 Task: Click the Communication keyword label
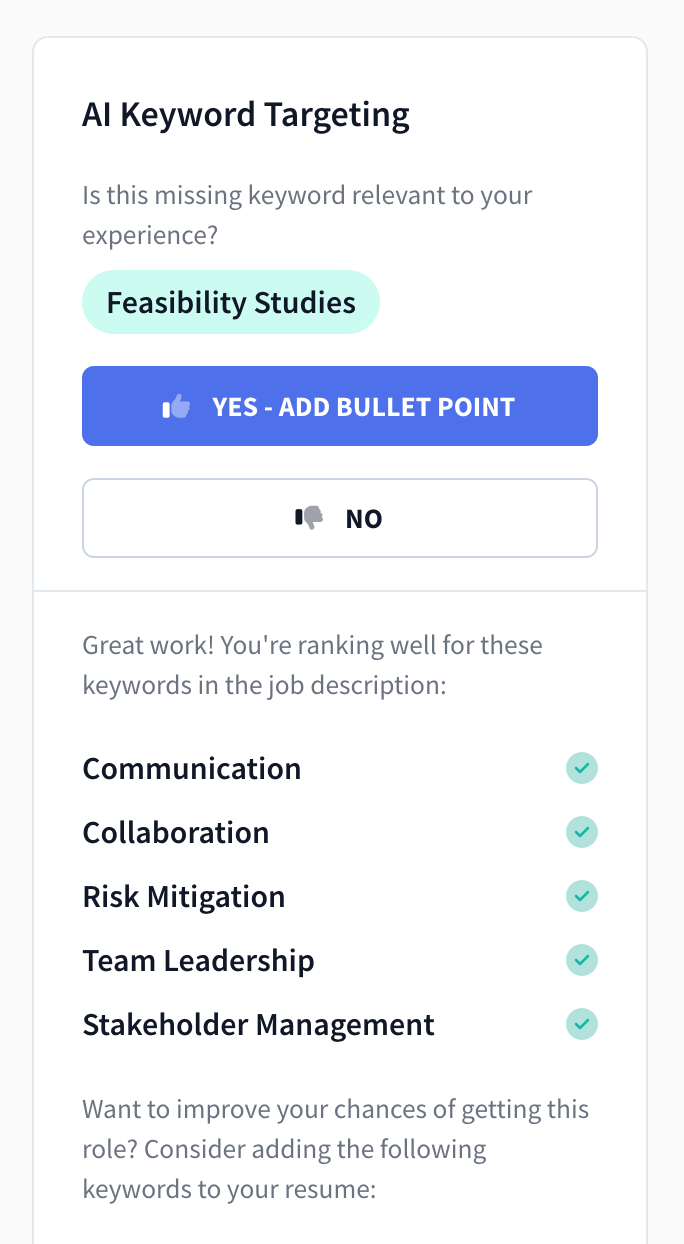pyautogui.click(x=191, y=768)
